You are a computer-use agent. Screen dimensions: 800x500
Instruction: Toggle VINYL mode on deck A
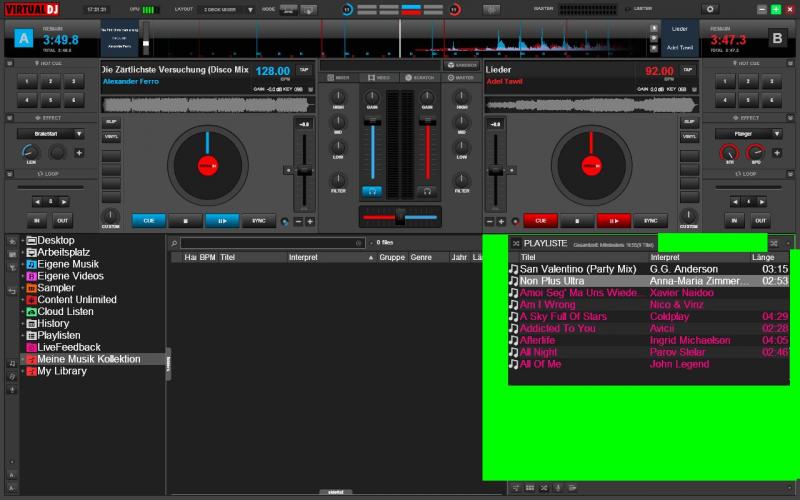pyautogui.click(x=111, y=137)
